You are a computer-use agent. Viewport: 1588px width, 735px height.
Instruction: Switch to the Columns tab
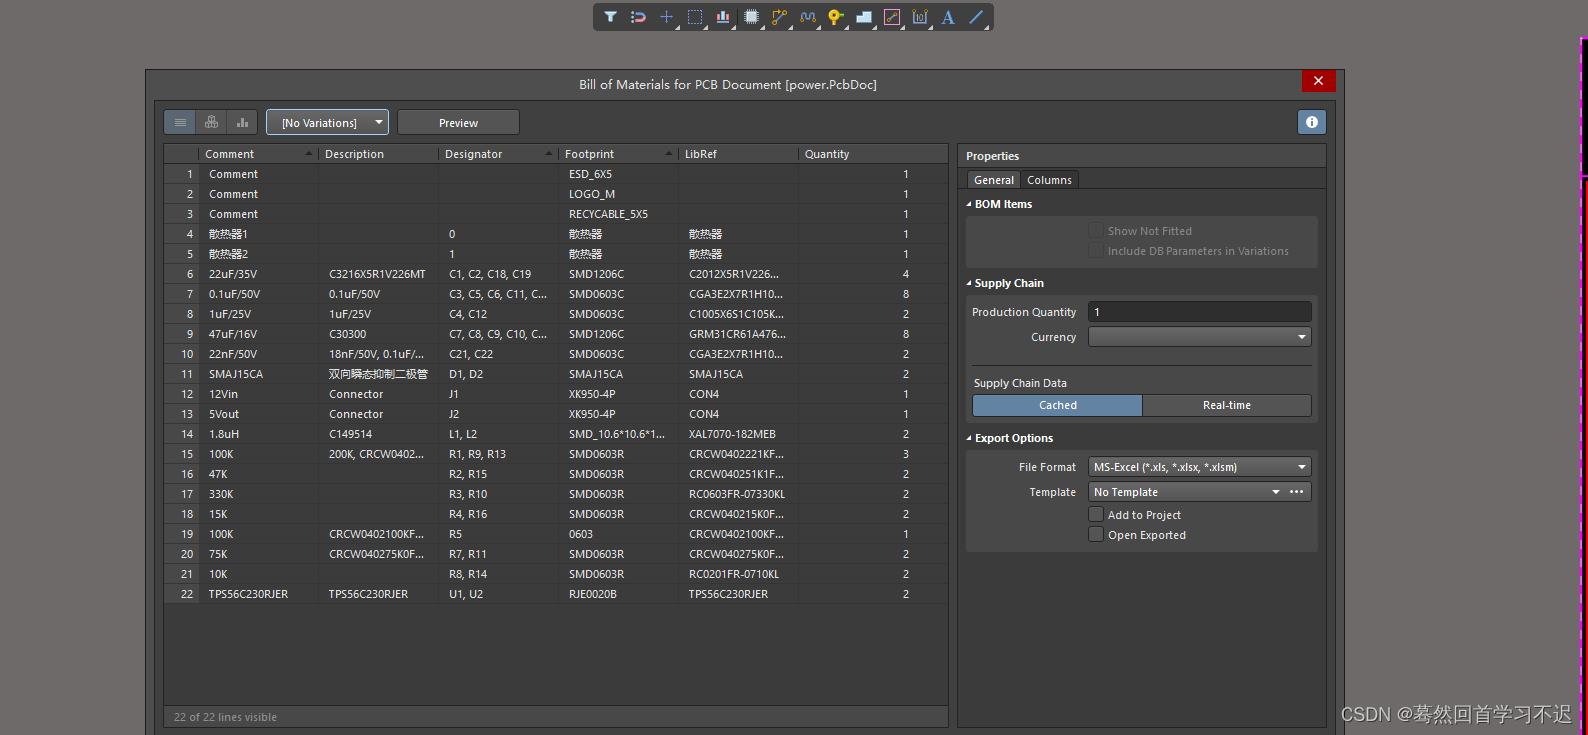click(1049, 180)
